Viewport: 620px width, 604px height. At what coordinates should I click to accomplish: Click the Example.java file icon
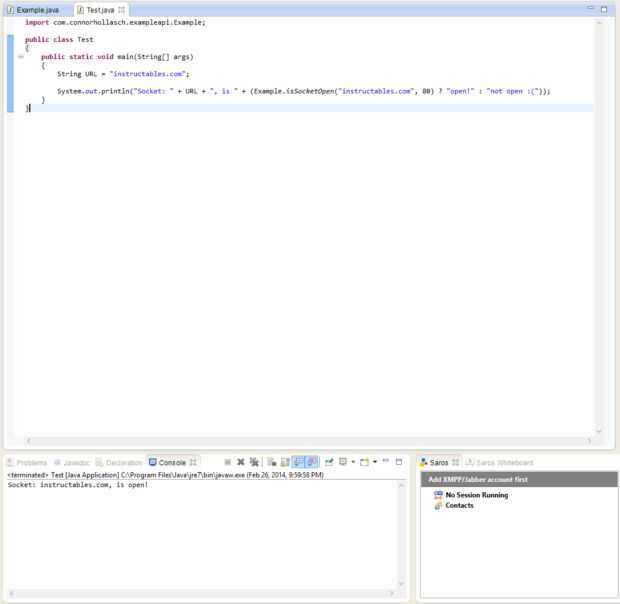[x=11, y=10]
